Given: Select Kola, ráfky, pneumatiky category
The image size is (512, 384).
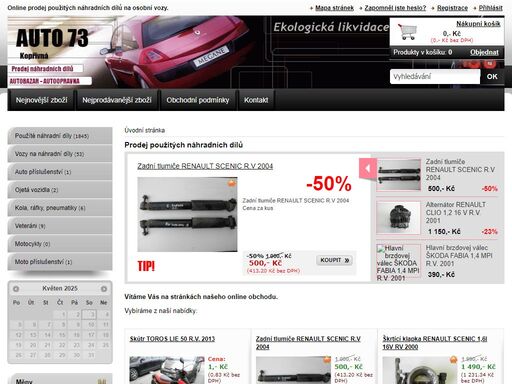Looking at the screenshot, I should 60,208.
